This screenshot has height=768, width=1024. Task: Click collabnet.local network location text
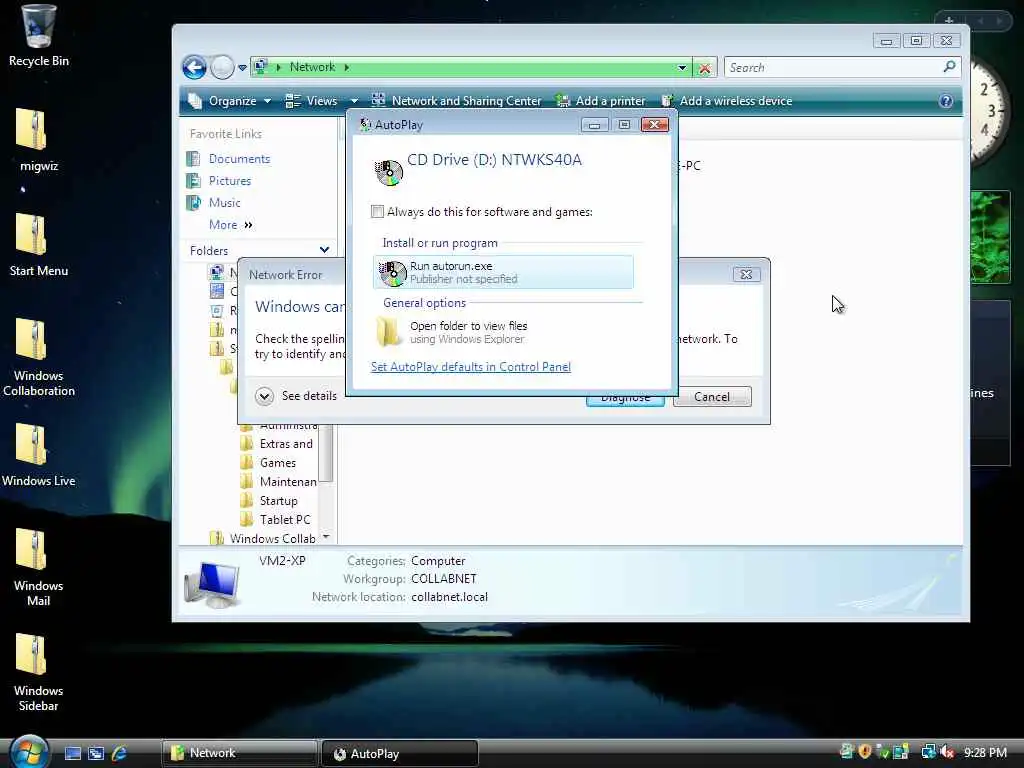pyautogui.click(x=449, y=597)
